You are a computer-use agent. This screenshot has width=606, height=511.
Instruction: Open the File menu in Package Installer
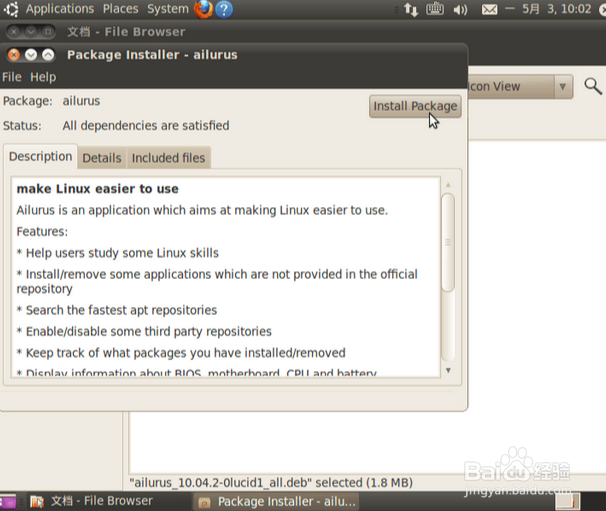pyautogui.click(x=12, y=77)
